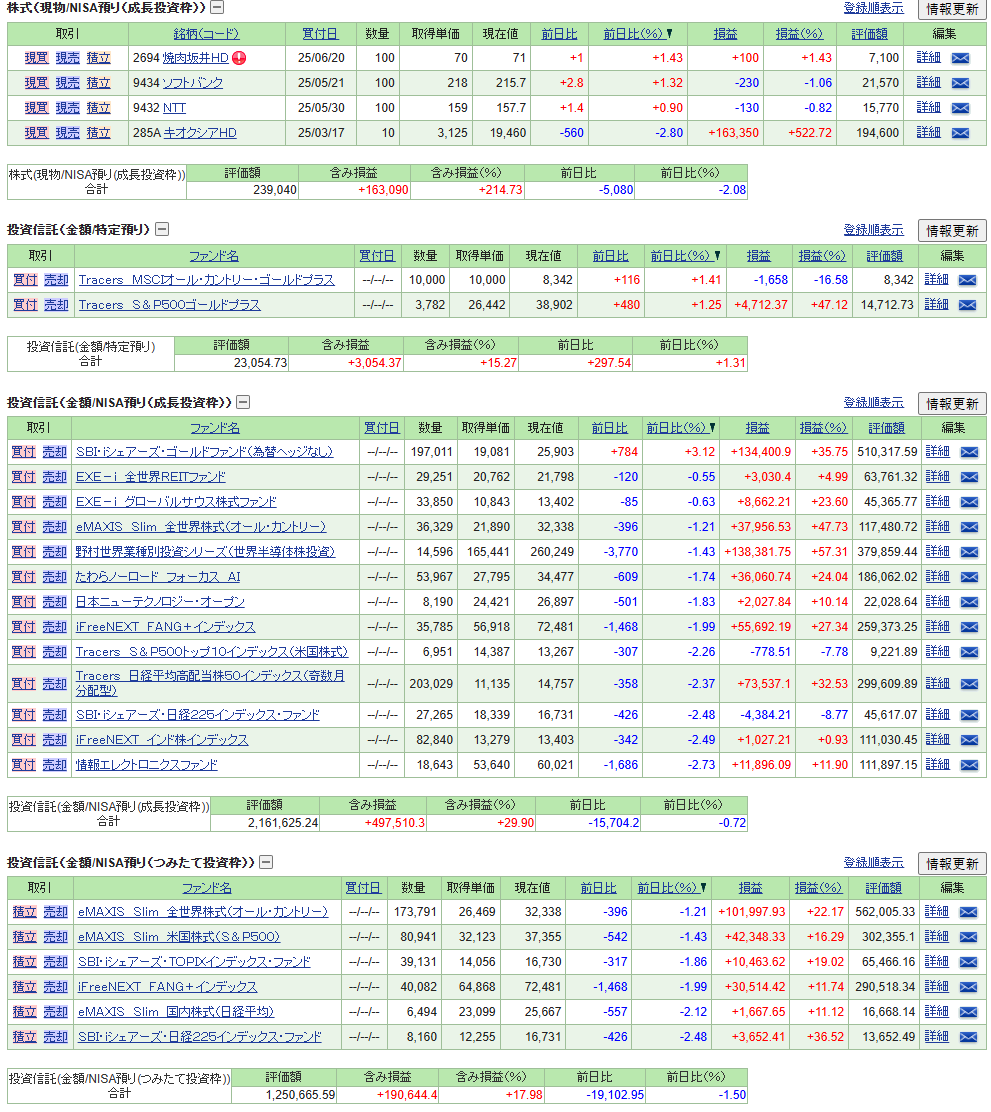The width and height of the screenshot is (991, 1112).
Task: Click the mail icon for eMAXIS Slim 米国株式(S&P500)
Action: pyautogui.click(x=967, y=937)
